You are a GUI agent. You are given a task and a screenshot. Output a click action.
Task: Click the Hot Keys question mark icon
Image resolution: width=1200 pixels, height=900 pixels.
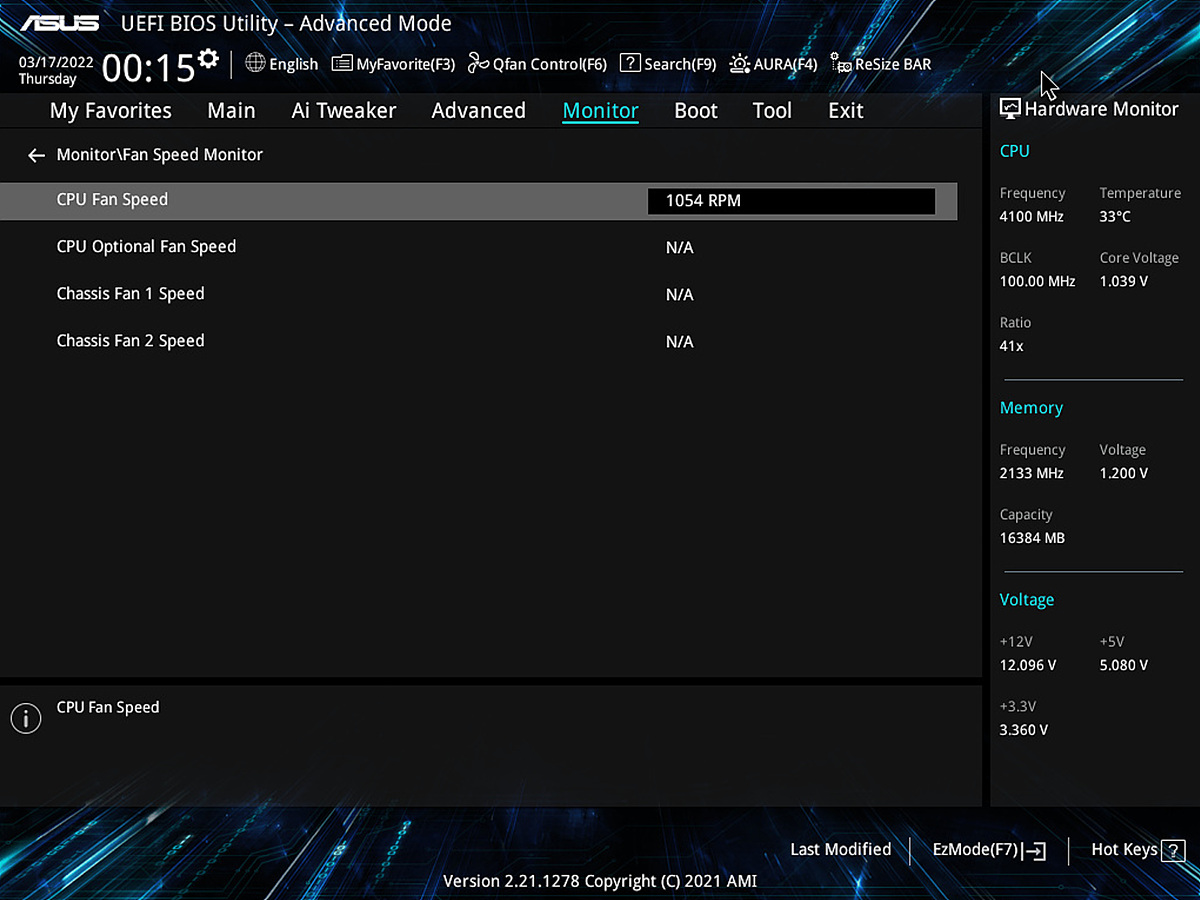[x=1172, y=851]
